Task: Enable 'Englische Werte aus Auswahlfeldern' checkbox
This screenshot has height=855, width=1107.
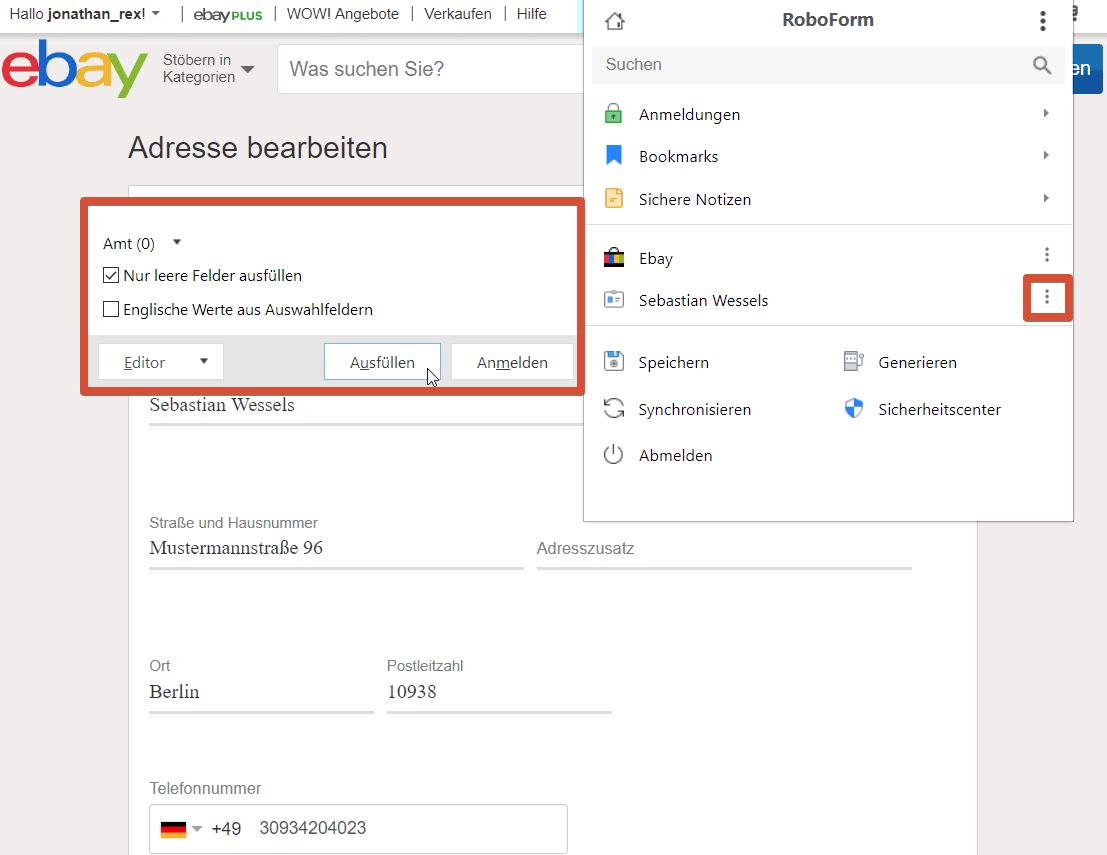Action: pos(111,309)
